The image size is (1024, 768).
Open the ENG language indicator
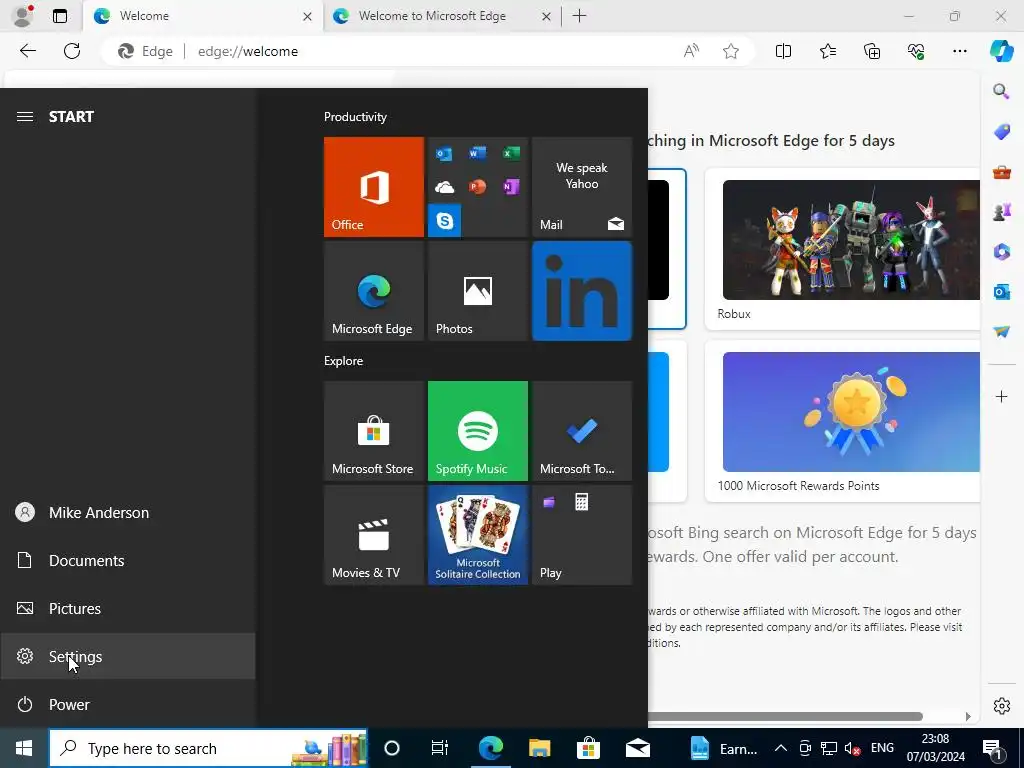point(882,748)
